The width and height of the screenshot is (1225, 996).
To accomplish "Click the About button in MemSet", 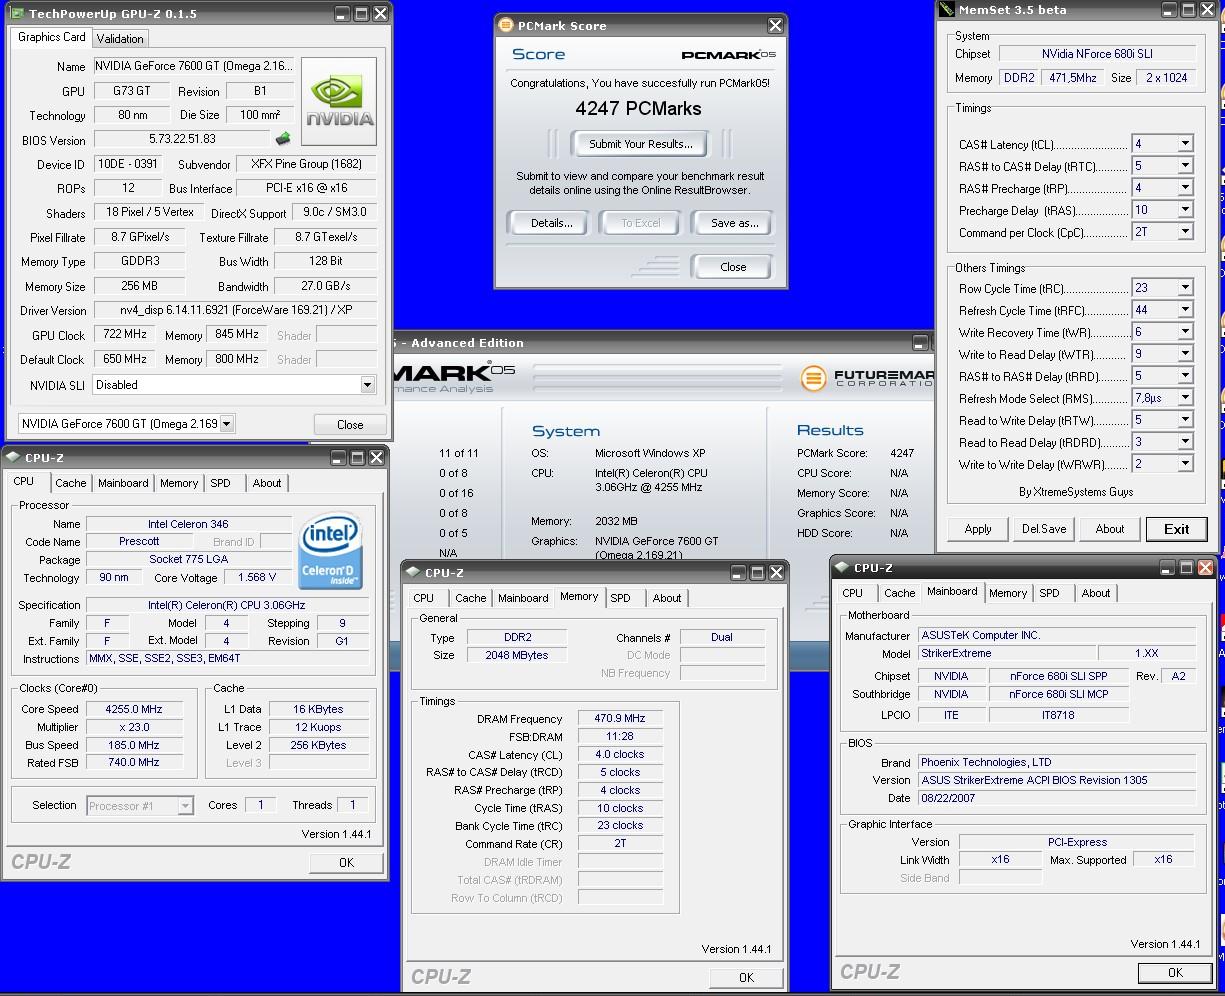I will (x=1109, y=529).
